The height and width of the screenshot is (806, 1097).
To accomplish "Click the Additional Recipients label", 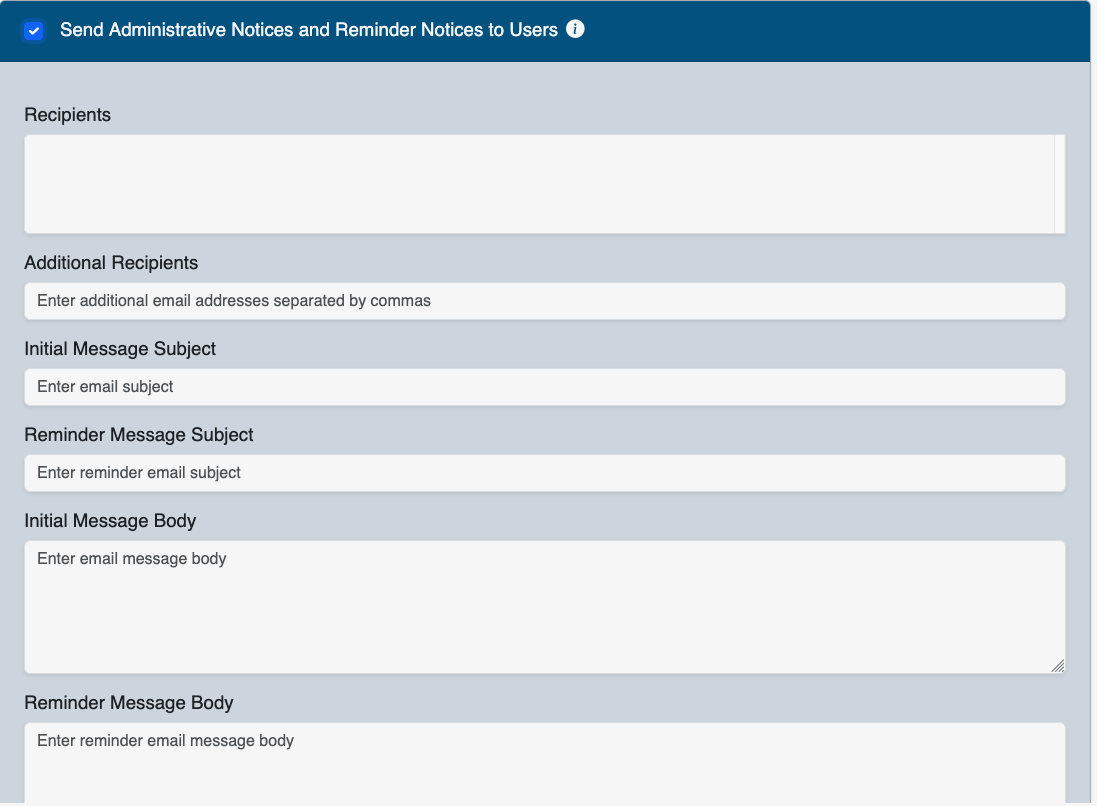I will (x=111, y=263).
